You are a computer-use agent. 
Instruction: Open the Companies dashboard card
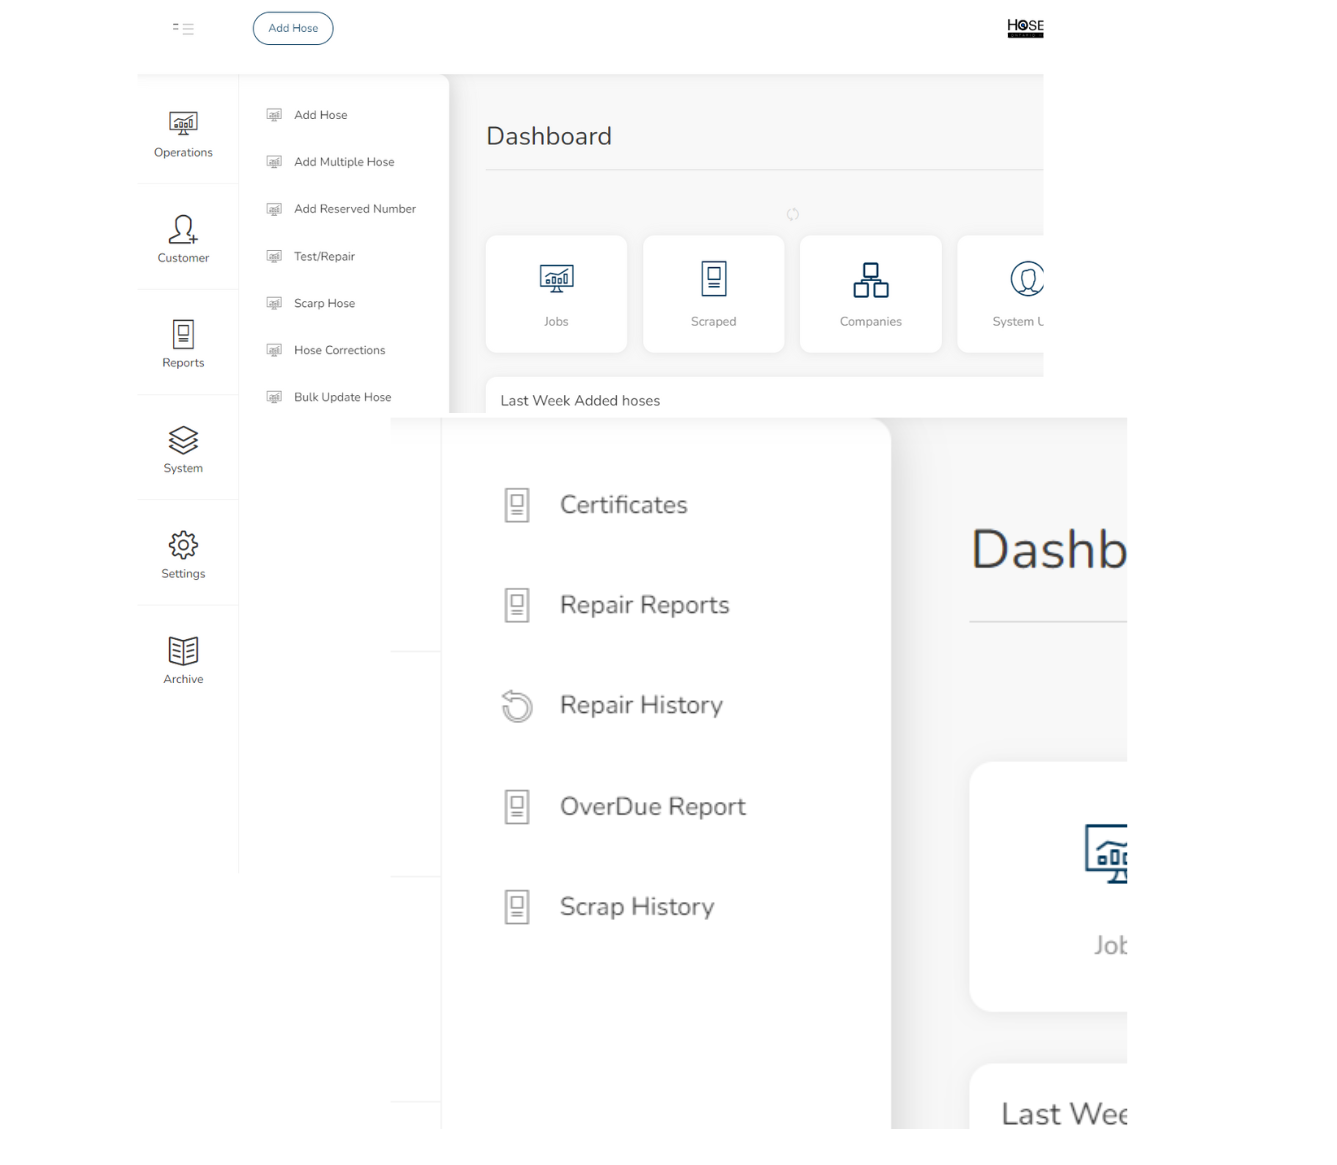point(870,294)
